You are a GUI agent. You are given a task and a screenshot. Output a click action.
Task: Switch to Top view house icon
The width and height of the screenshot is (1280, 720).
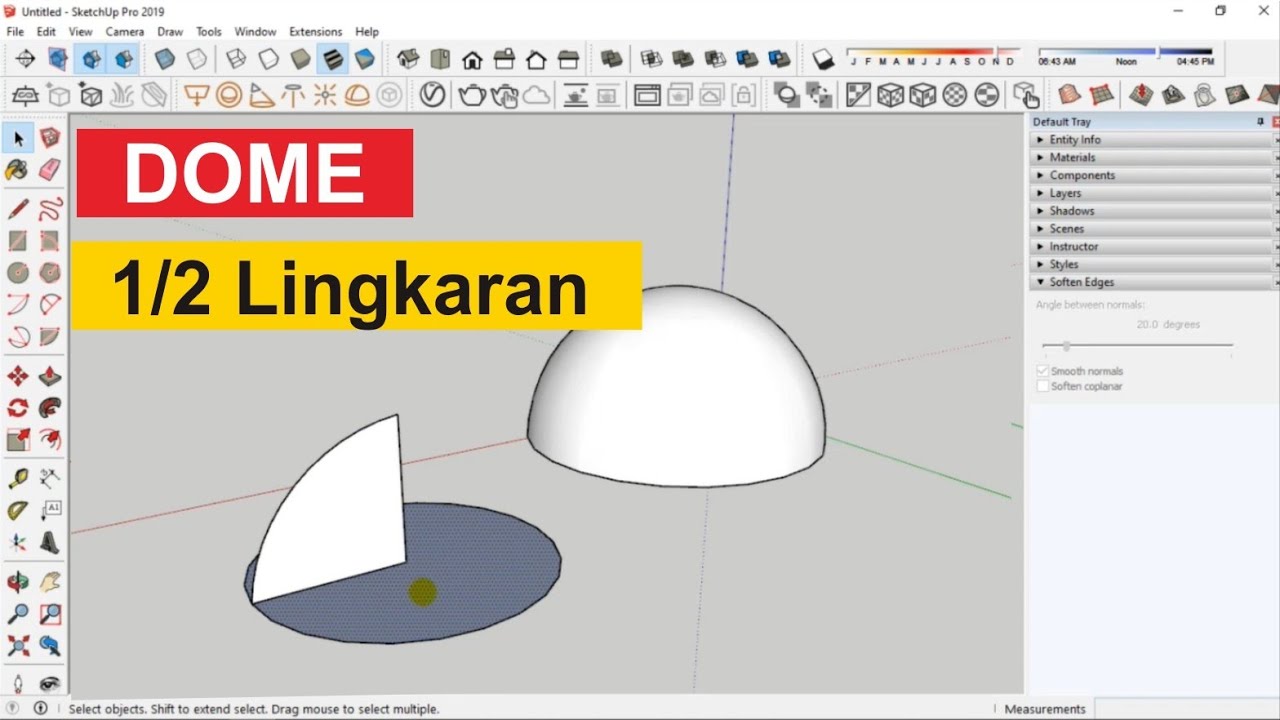coord(440,59)
